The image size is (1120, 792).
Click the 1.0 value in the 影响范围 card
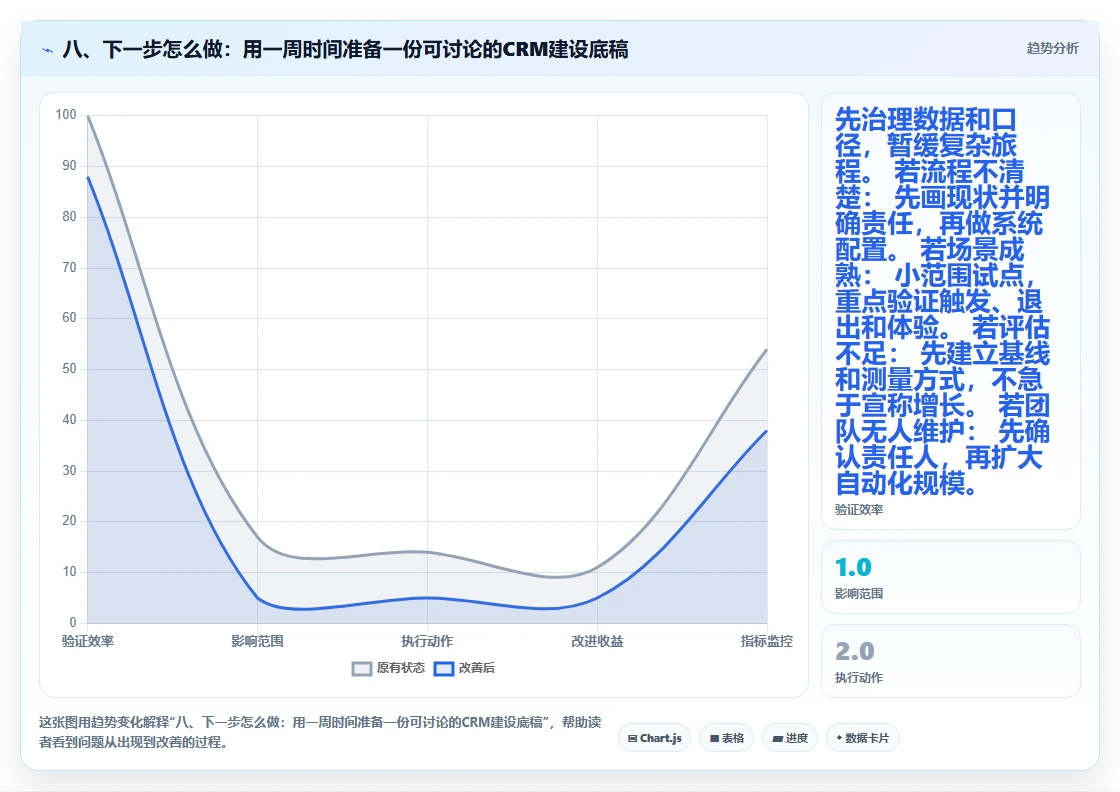854,567
